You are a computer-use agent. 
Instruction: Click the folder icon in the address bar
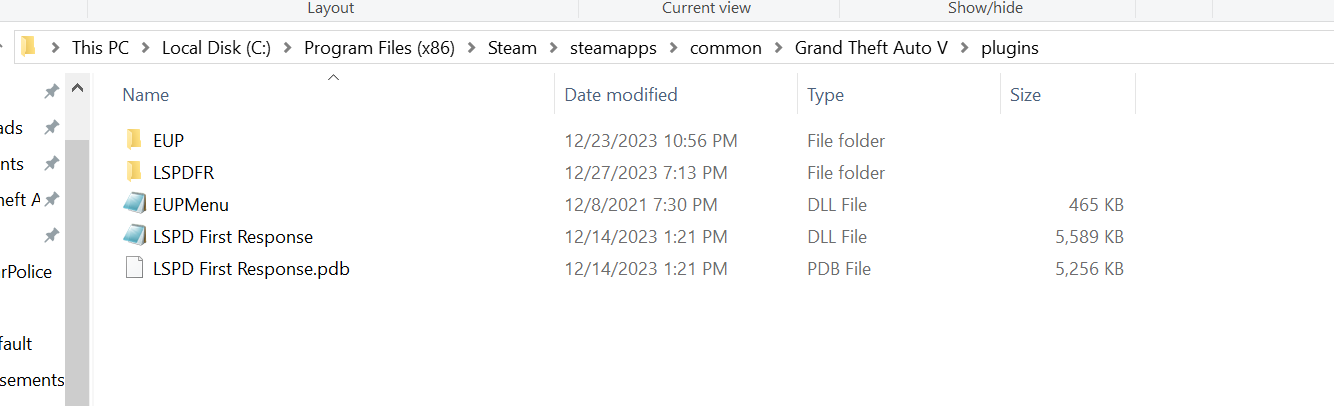click(x=29, y=47)
